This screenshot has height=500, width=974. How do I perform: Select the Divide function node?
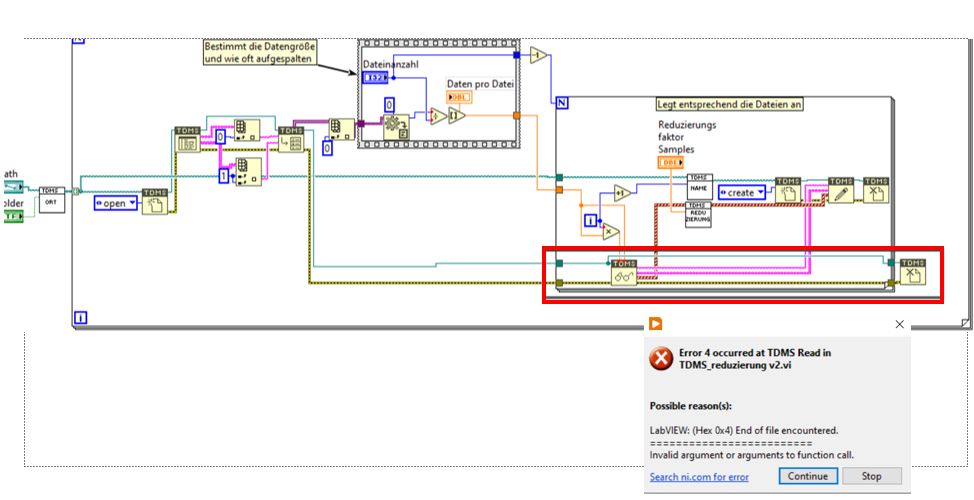[x=438, y=116]
